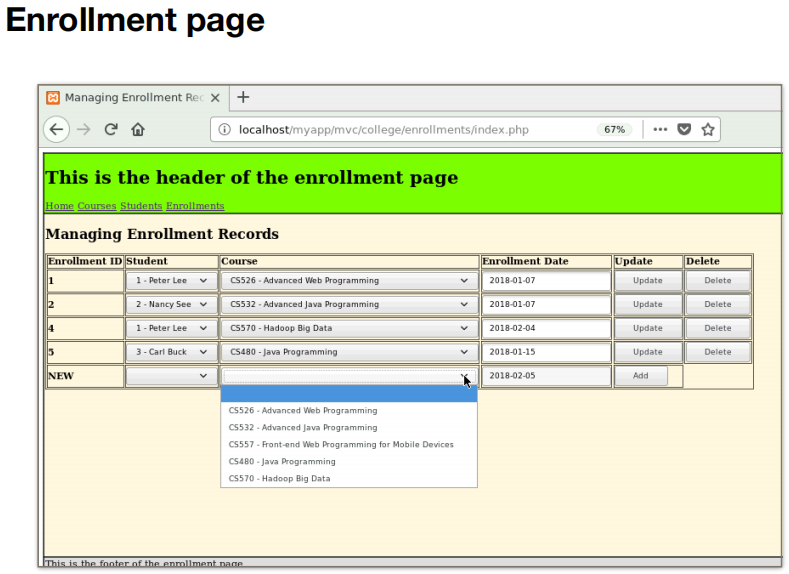This screenshot has width=789, height=574.
Task: Click the 2018-02-04 enrollment date field
Action: [546, 328]
